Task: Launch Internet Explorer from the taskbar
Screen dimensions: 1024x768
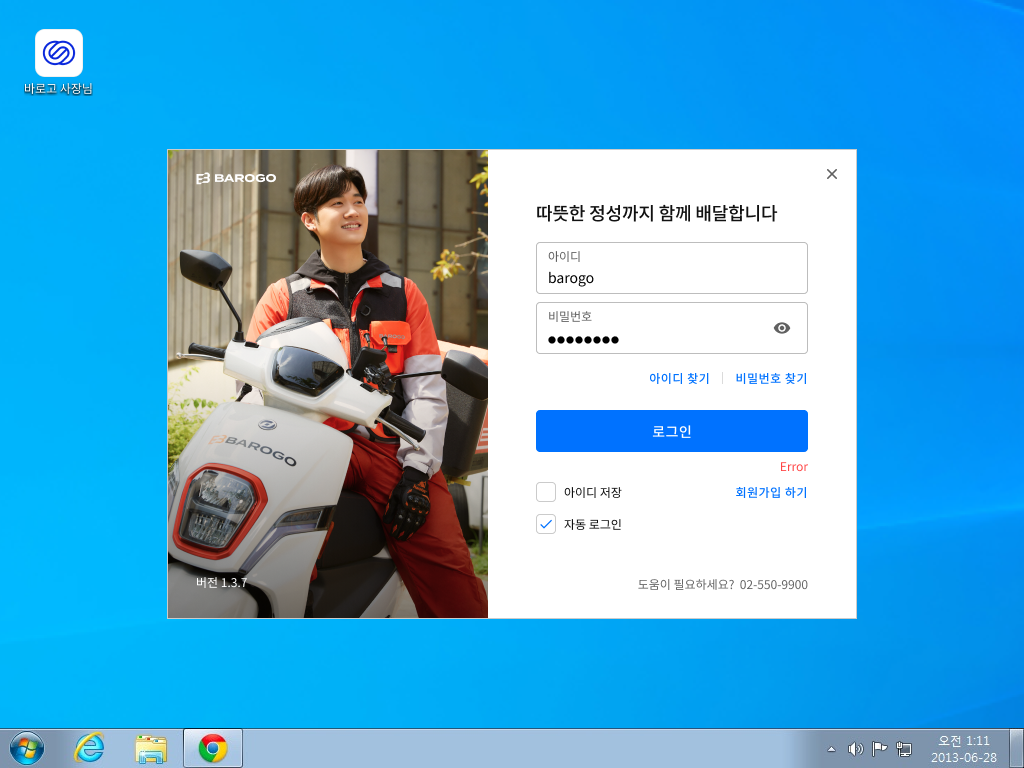Action: pos(89,748)
